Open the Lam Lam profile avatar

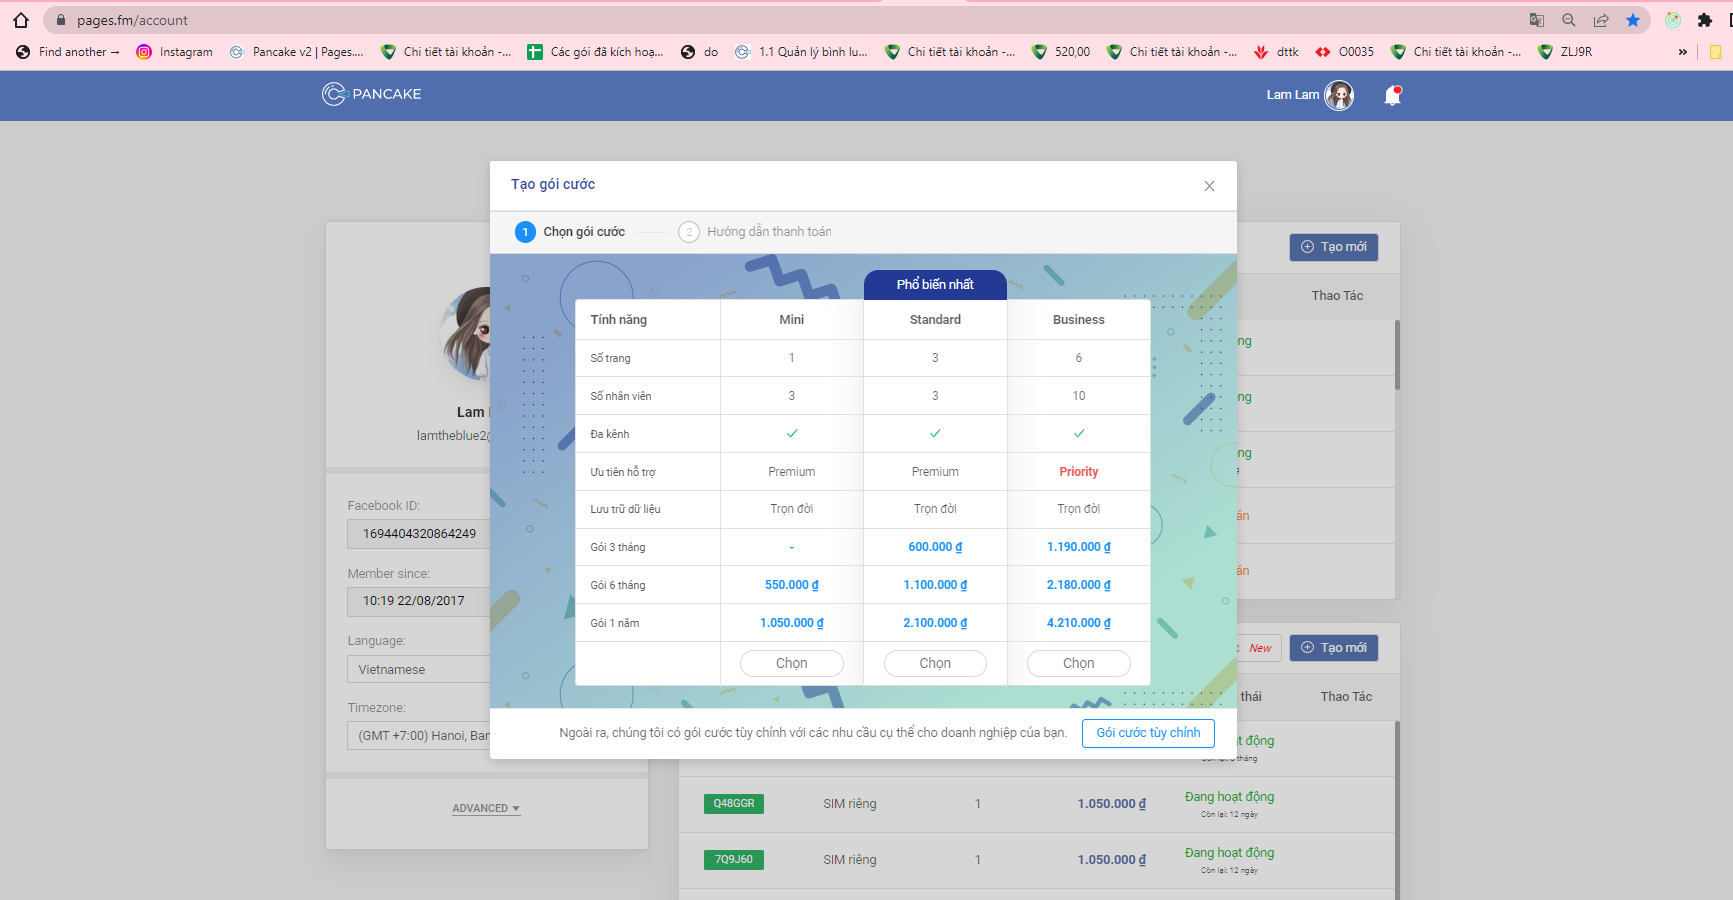pos(1339,95)
